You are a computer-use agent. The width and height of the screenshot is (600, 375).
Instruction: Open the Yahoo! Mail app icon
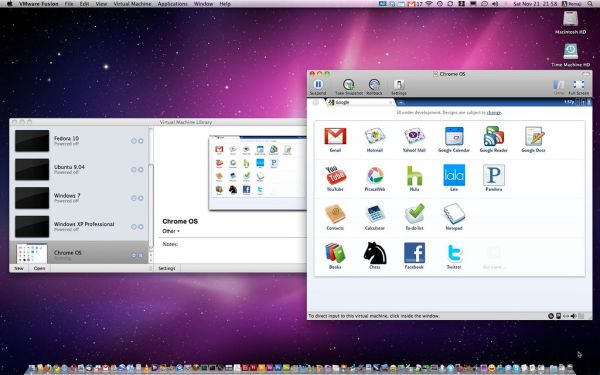click(x=414, y=140)
